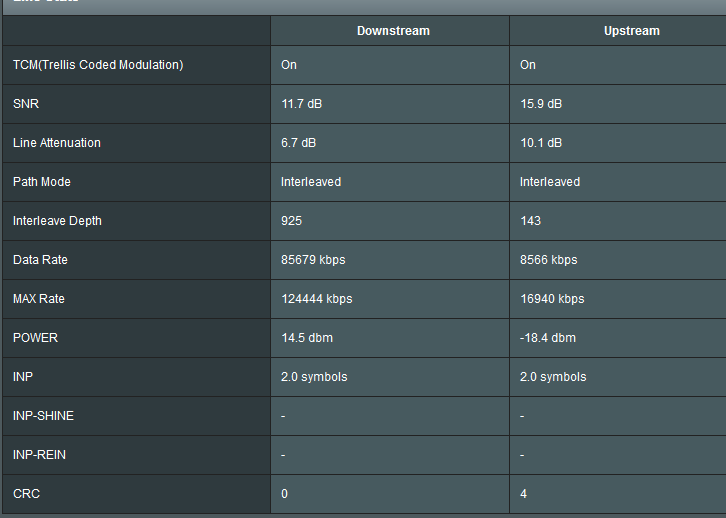The height and width of the screenshot is (518, 726).
Task: Click the SNR row label
Action: click(x=26, y=104)
